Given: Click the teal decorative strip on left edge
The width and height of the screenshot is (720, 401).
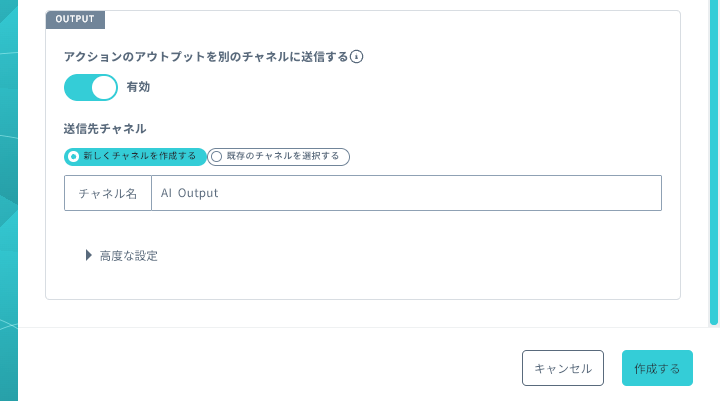Looking at the screenshot, I should click(x=9, y=200).
